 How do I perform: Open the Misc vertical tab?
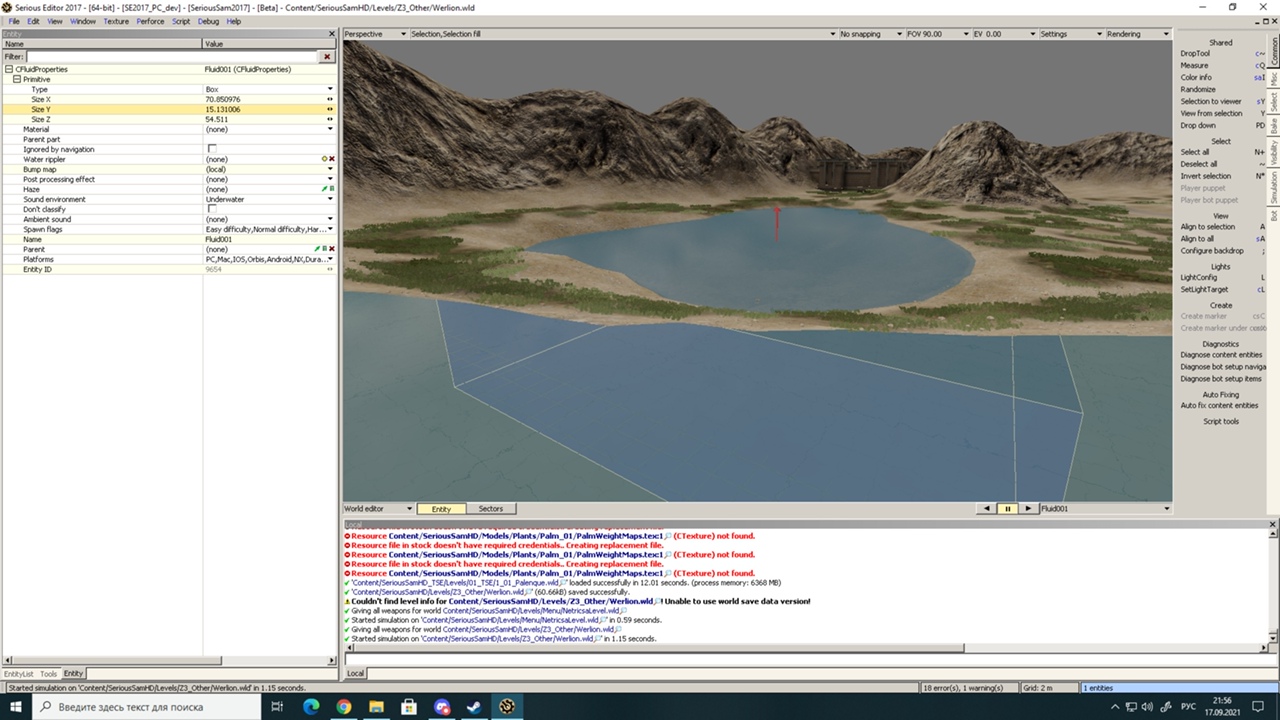click(x=1274, y=77)
